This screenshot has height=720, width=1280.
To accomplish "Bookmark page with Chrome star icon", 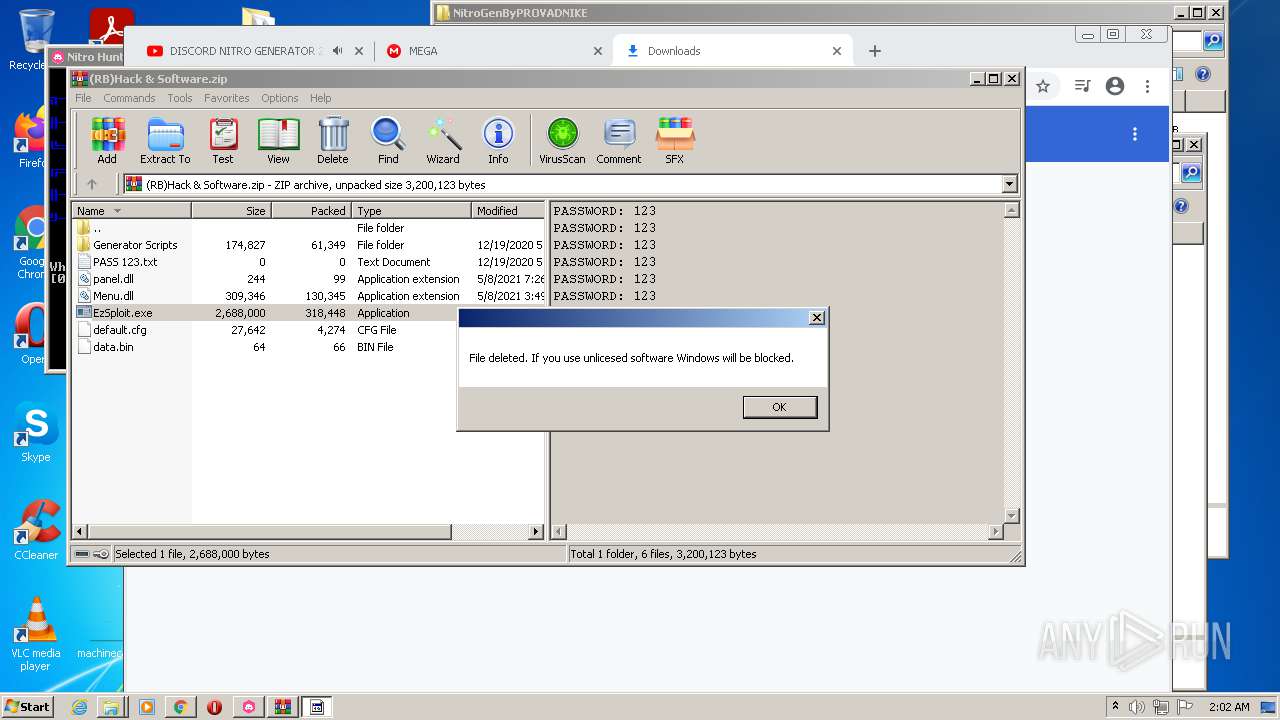I will click(1043, 86).
